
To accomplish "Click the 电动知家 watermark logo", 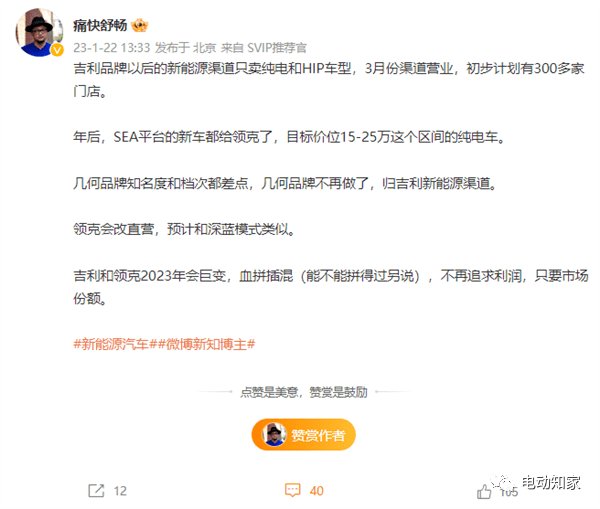I will [538, 482].
